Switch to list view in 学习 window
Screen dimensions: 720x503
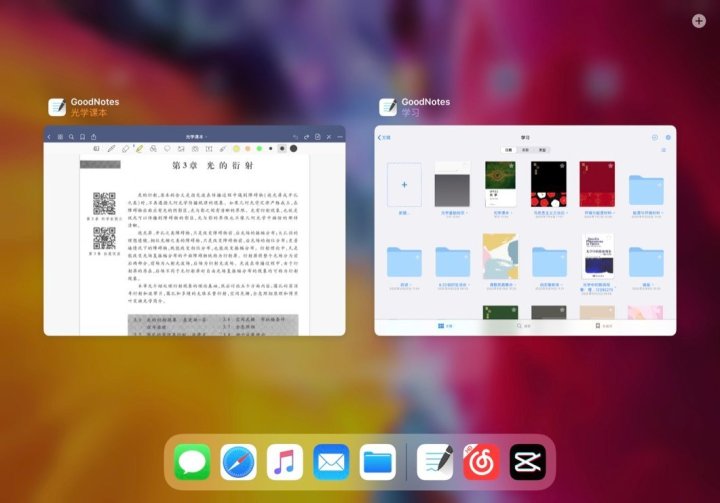click(x=664, y=150)
